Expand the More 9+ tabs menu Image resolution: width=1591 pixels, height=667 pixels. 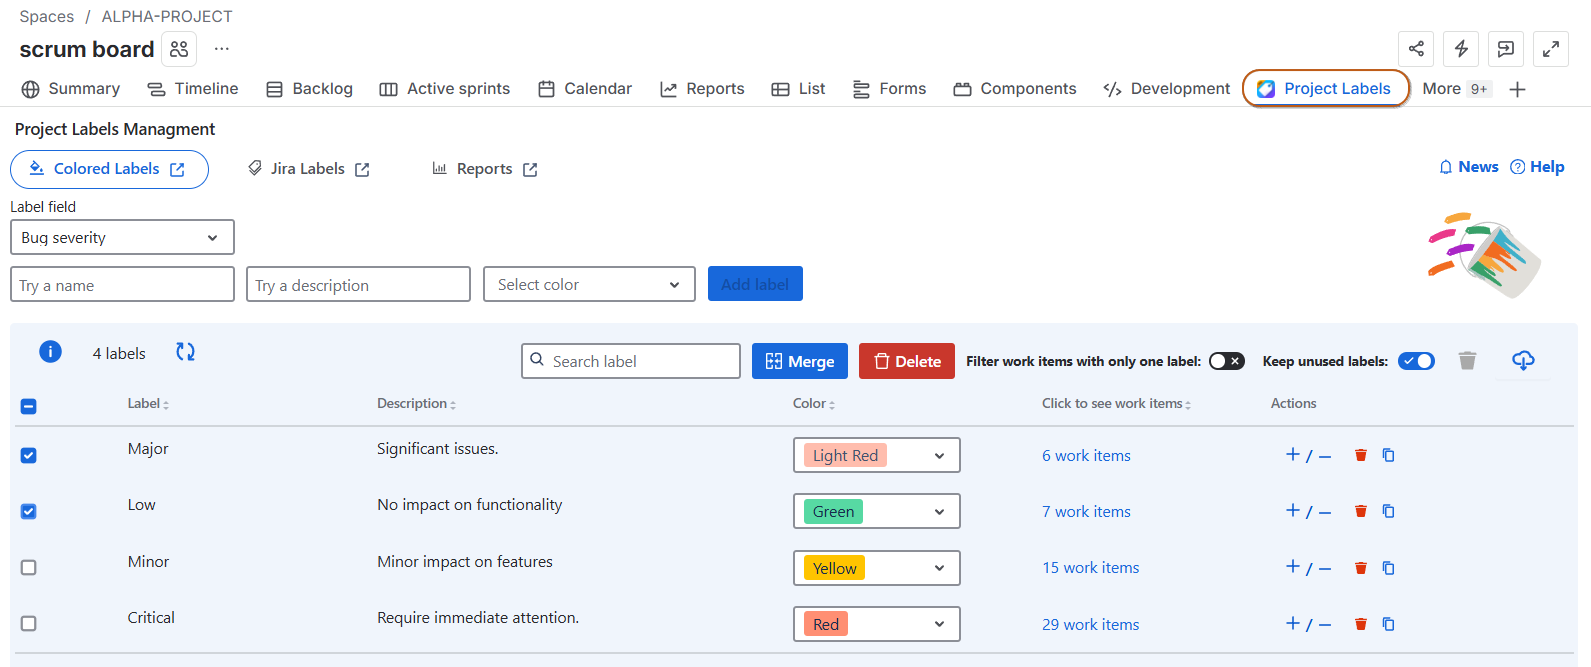[x=1457, y=89]
